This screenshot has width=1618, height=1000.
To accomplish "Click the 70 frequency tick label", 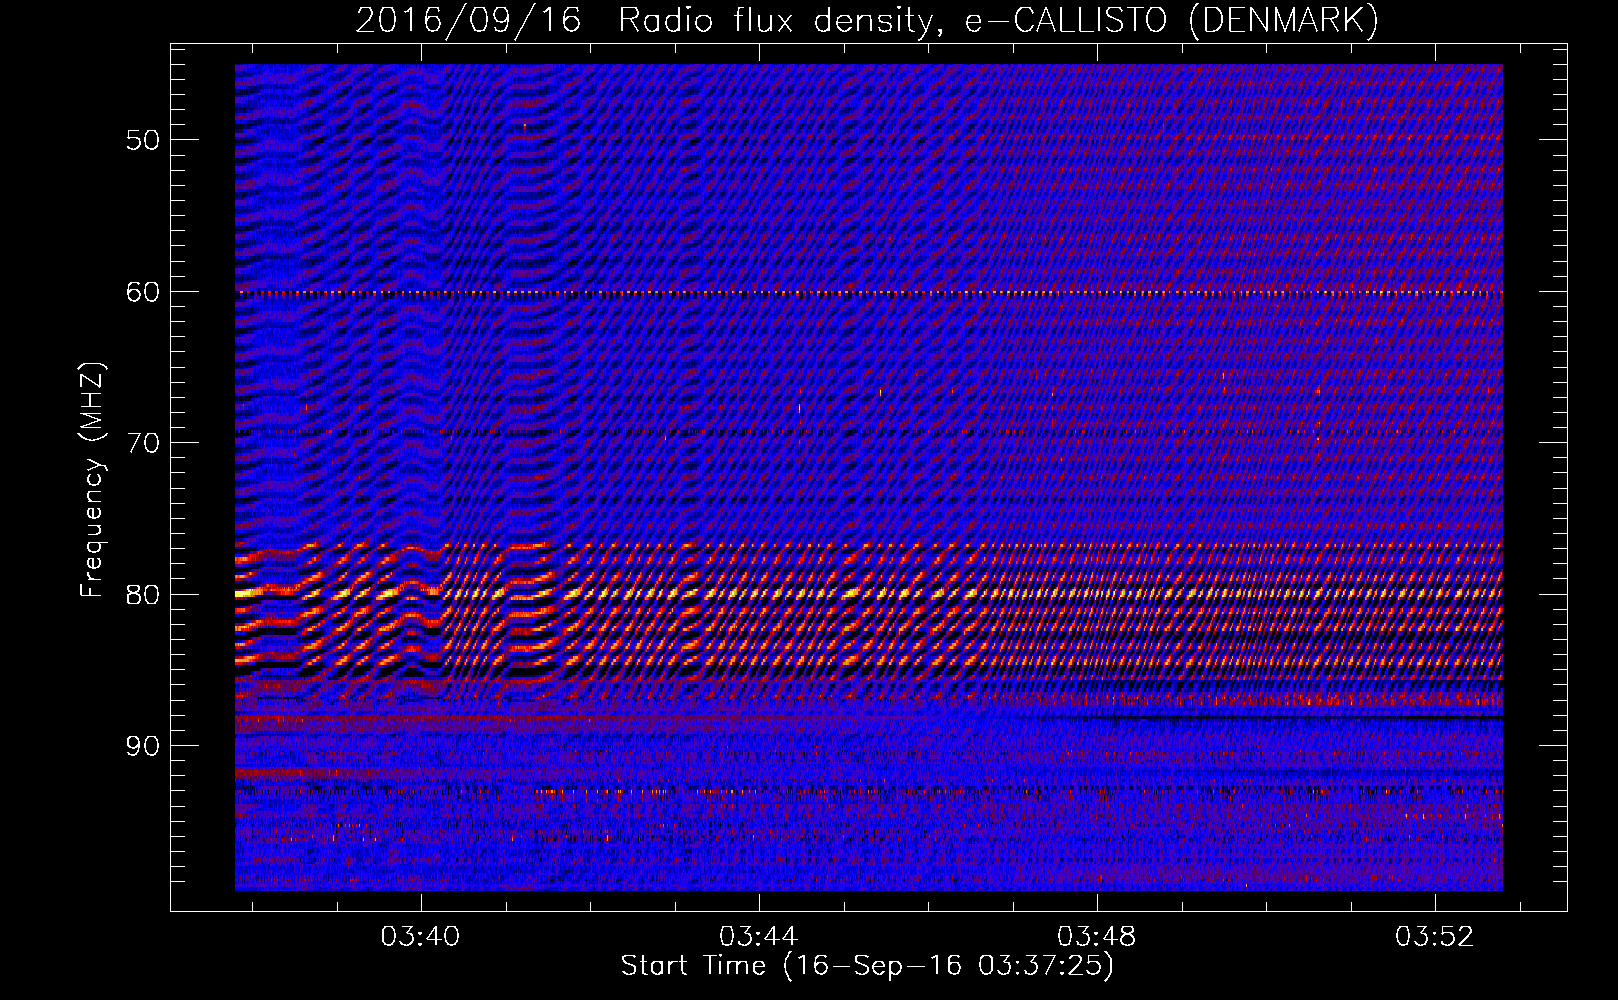I will (143, 443).
